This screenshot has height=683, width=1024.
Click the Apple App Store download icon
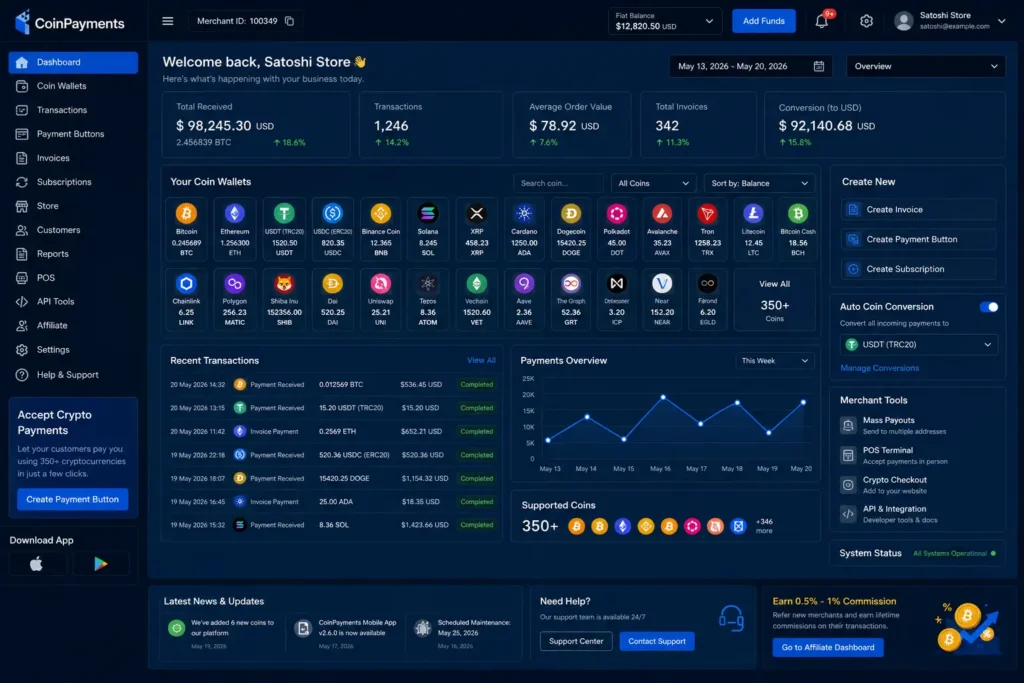[37, 564]
